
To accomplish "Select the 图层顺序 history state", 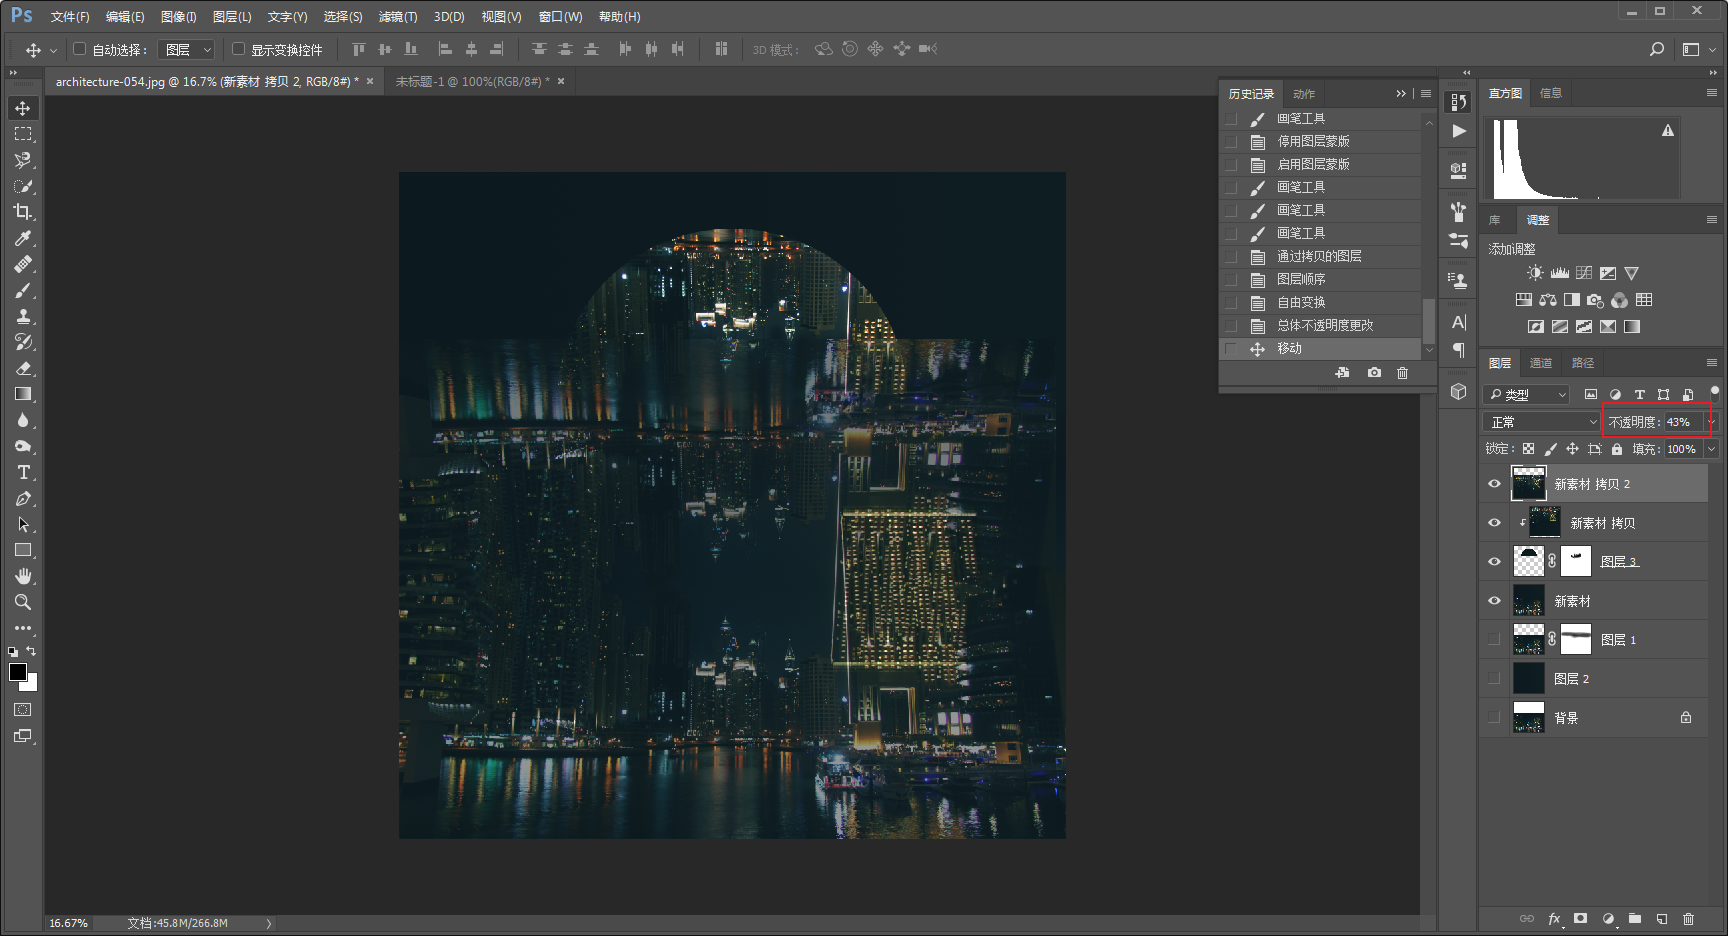I will point(1321,279).
